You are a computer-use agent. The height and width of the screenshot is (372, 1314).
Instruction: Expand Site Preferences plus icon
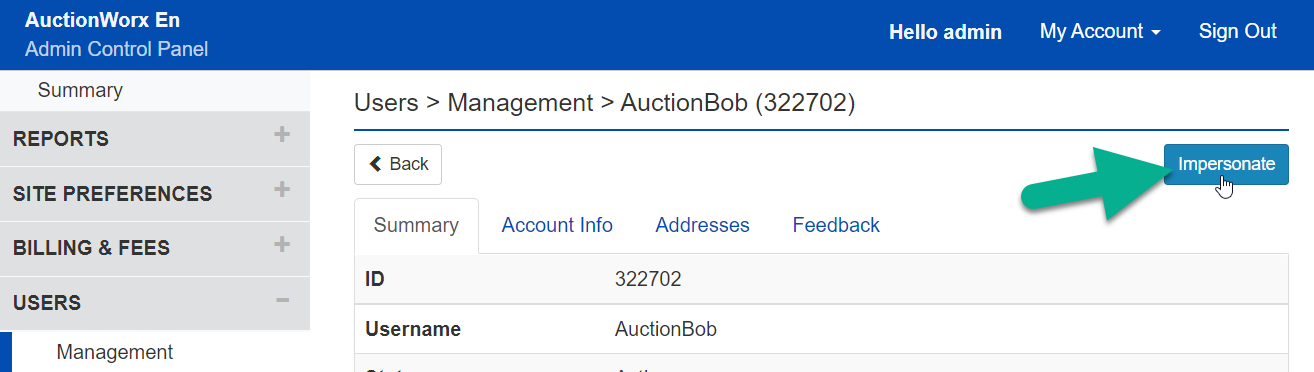coord(282,190)
